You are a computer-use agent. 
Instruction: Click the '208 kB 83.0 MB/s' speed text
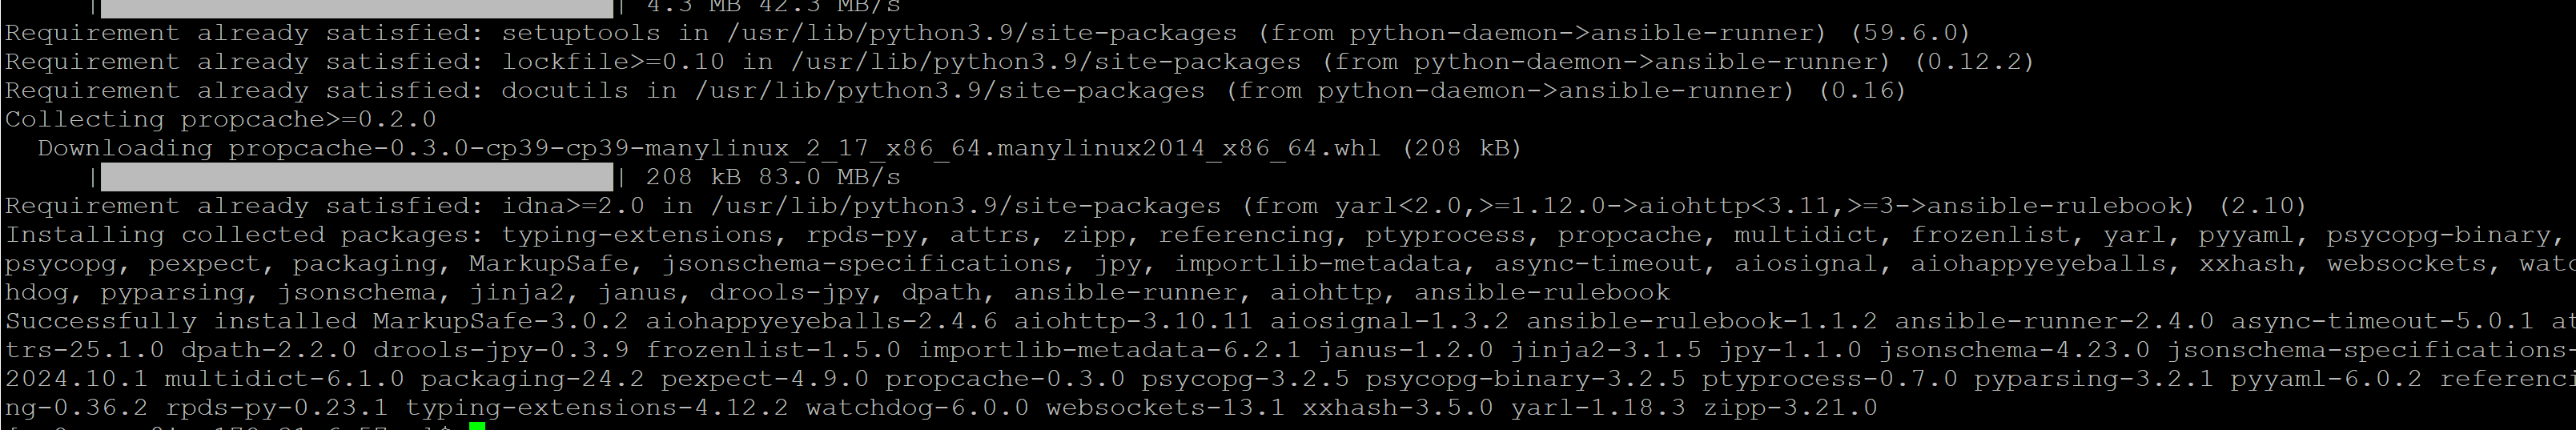point(772,178)
